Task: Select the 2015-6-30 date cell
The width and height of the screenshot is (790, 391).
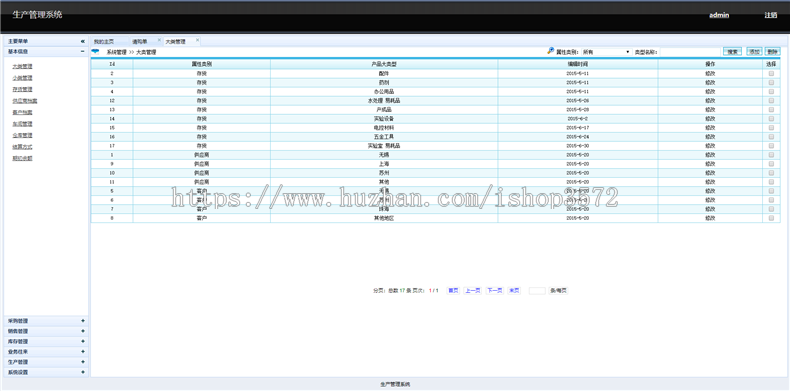Action: coord(577,146)
